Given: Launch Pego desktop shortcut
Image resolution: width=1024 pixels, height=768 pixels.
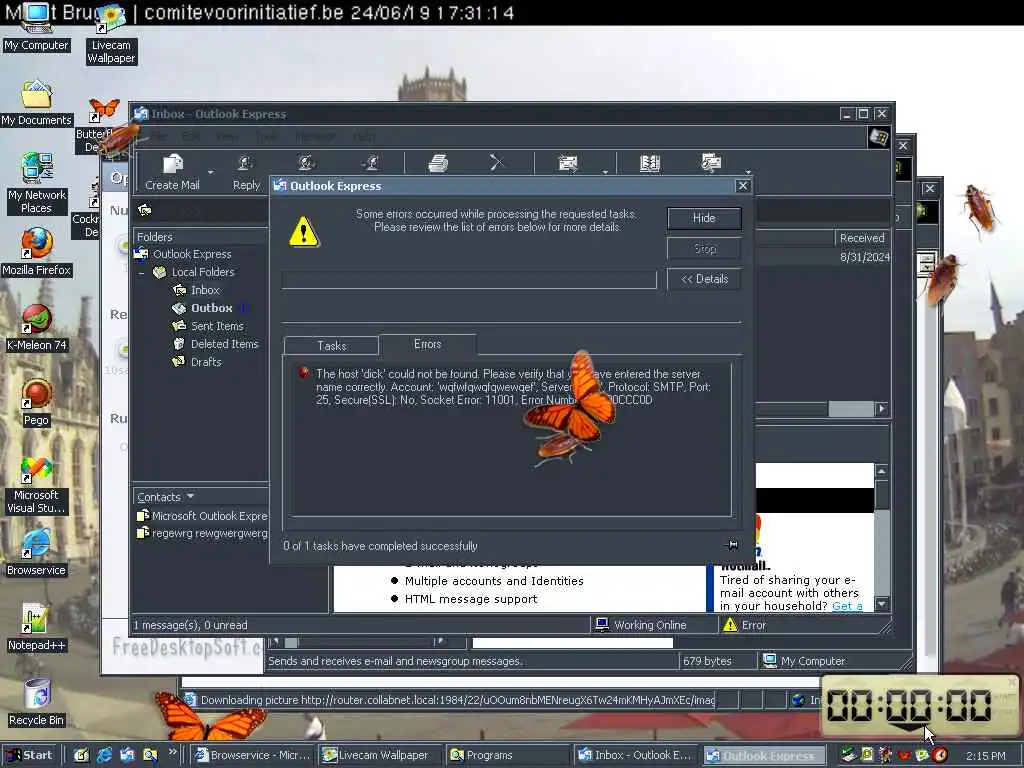Looking at the screenshot, I should [37, 403].
